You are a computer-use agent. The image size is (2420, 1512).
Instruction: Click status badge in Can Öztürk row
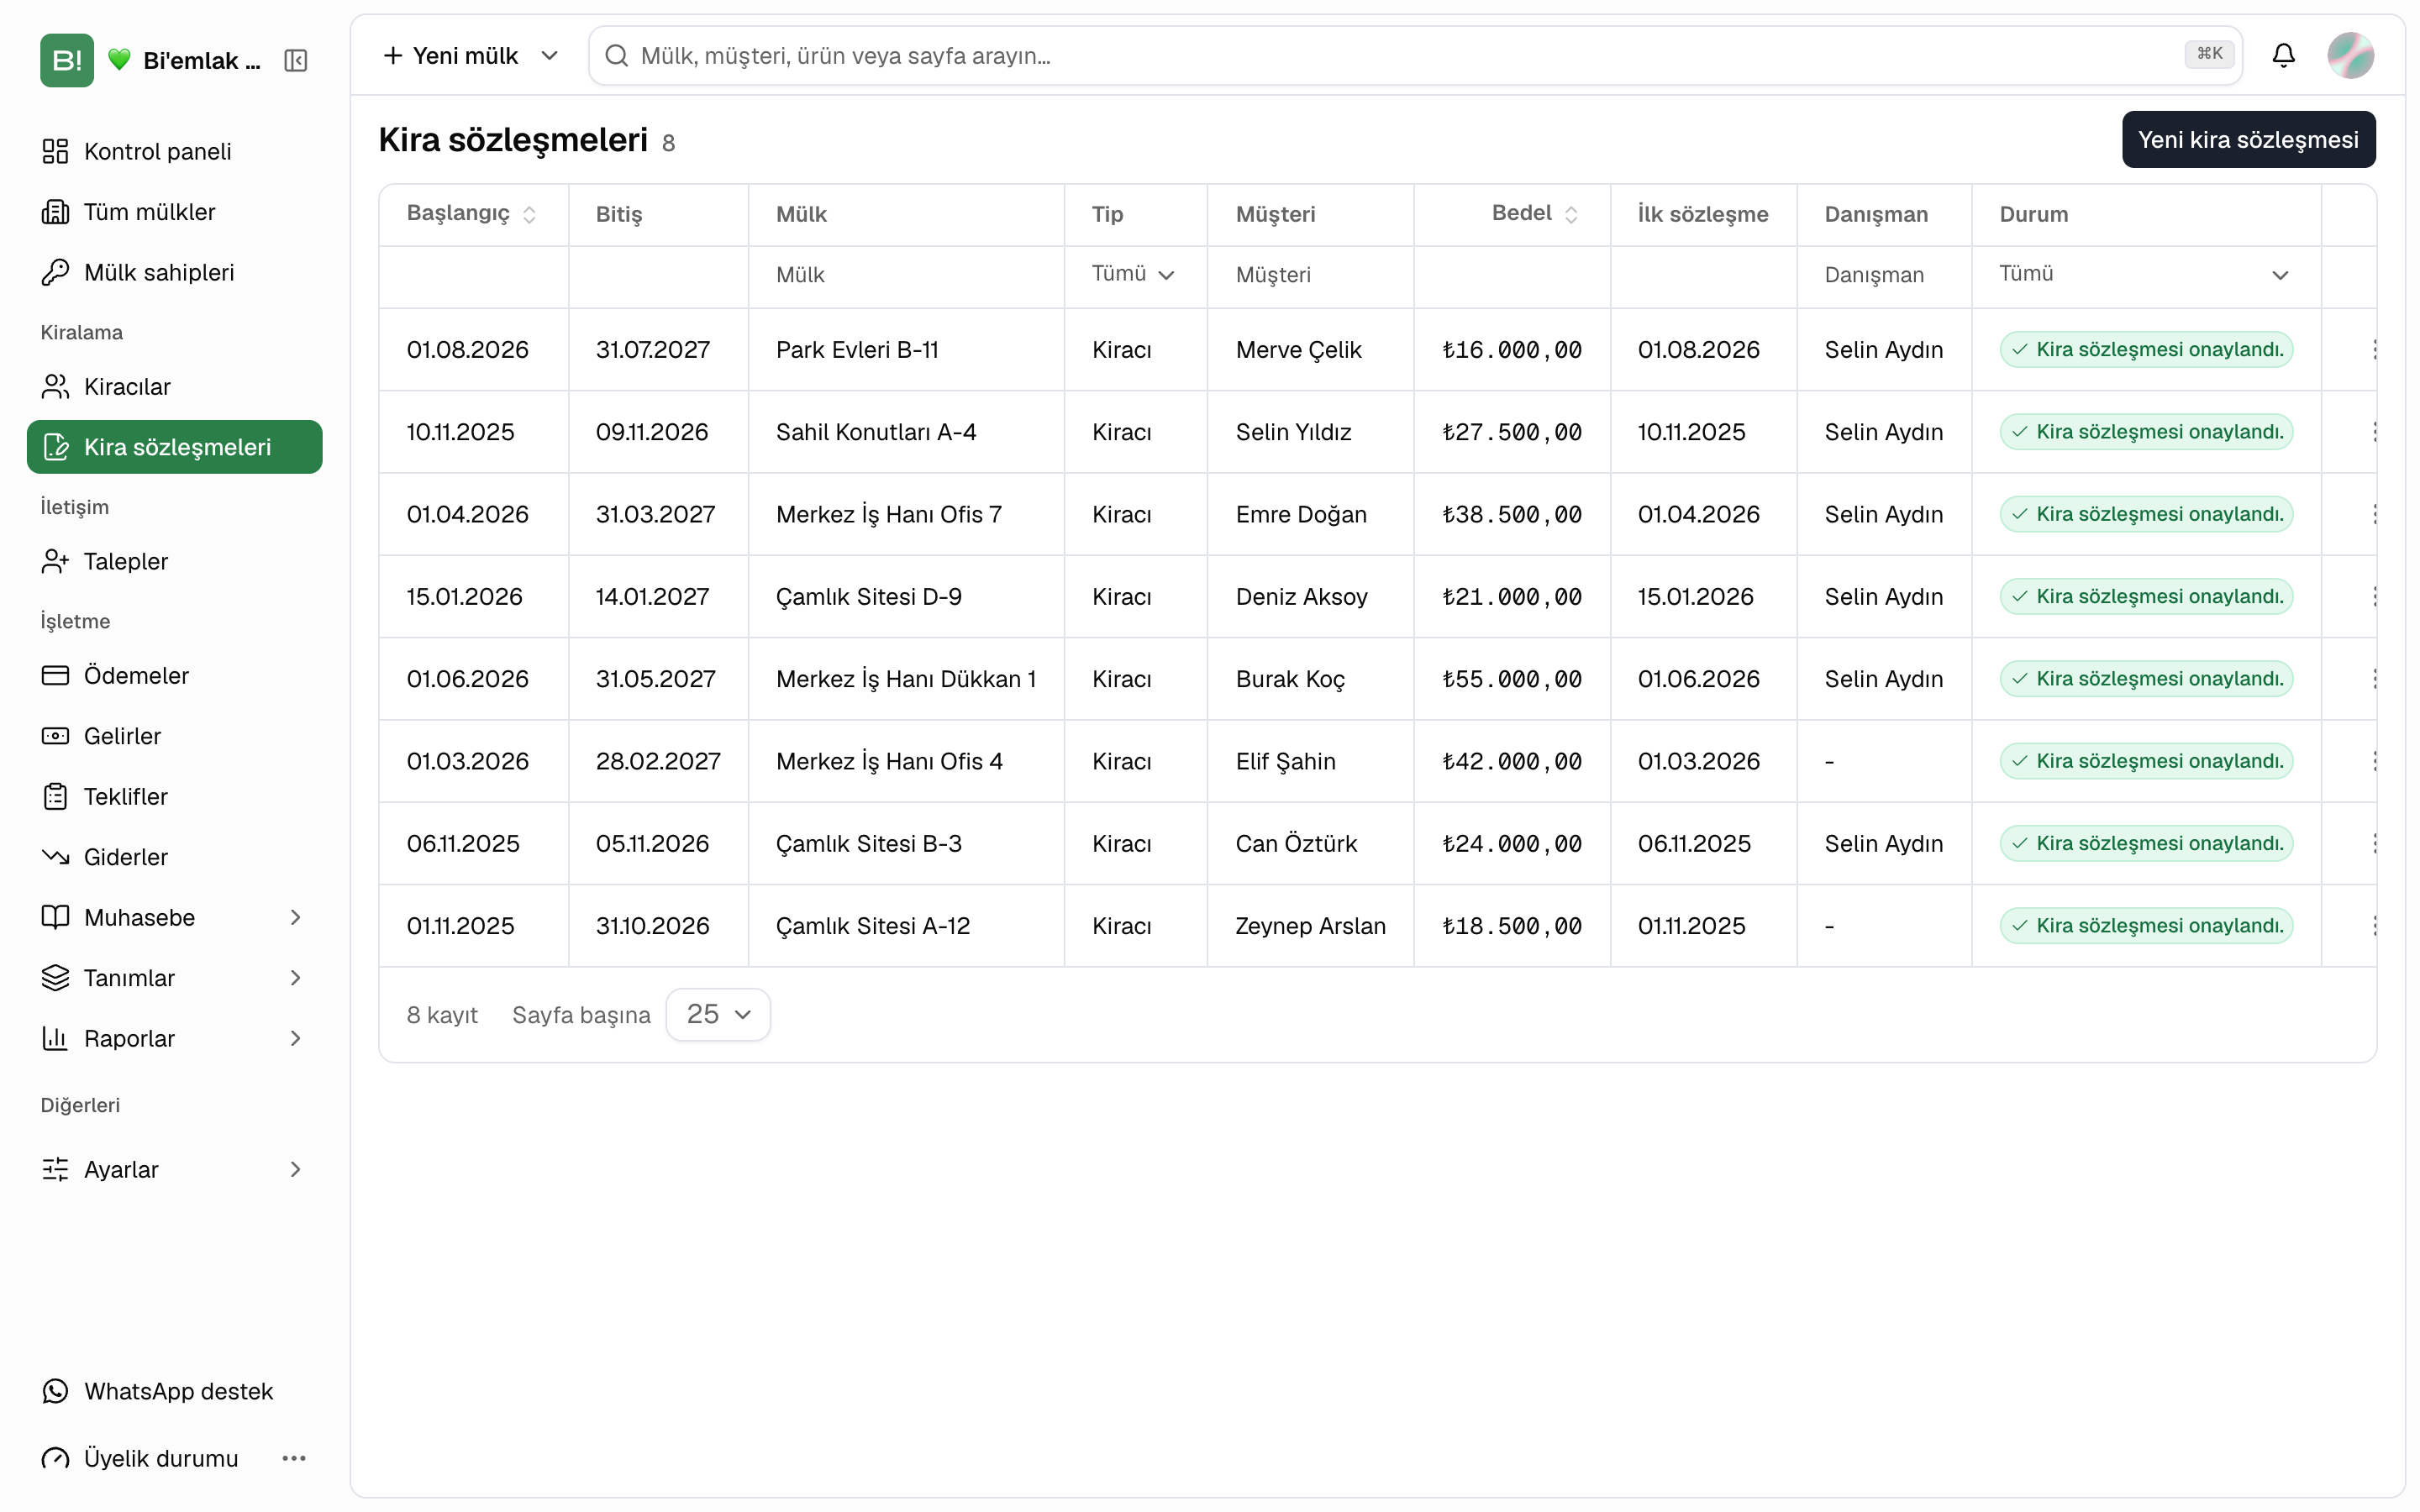click(x=2146, y=843)
